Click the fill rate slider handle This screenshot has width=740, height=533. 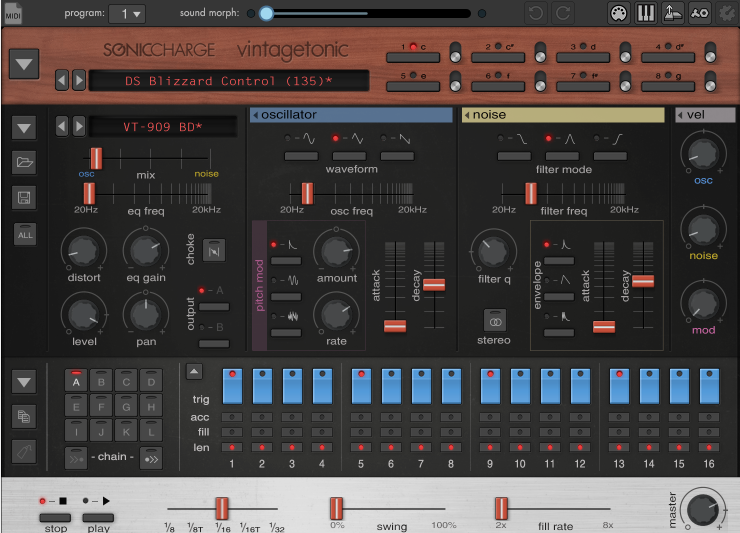(x=501, y=508)
